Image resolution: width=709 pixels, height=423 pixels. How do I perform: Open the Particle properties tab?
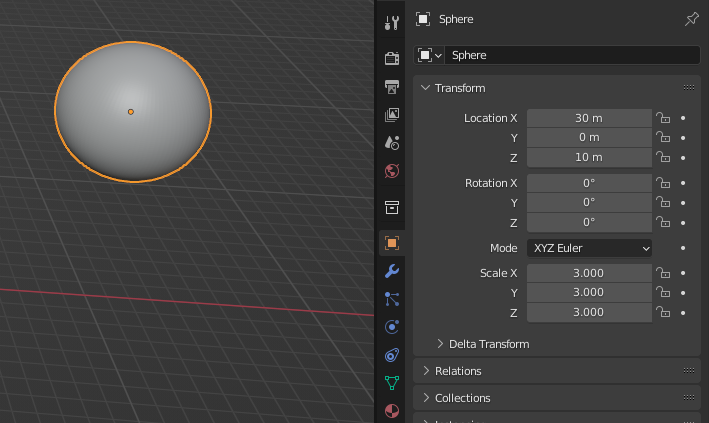[392, 299]
